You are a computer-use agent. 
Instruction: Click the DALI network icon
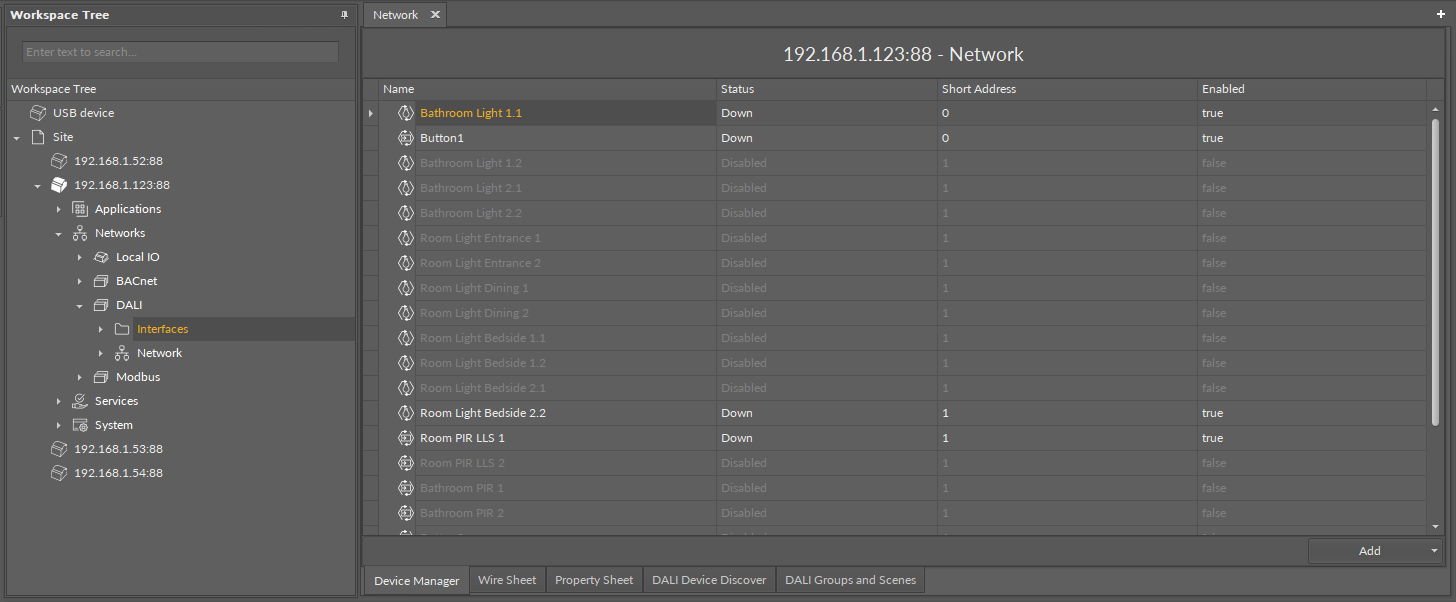pyautogui.click(x=101, y=305)
